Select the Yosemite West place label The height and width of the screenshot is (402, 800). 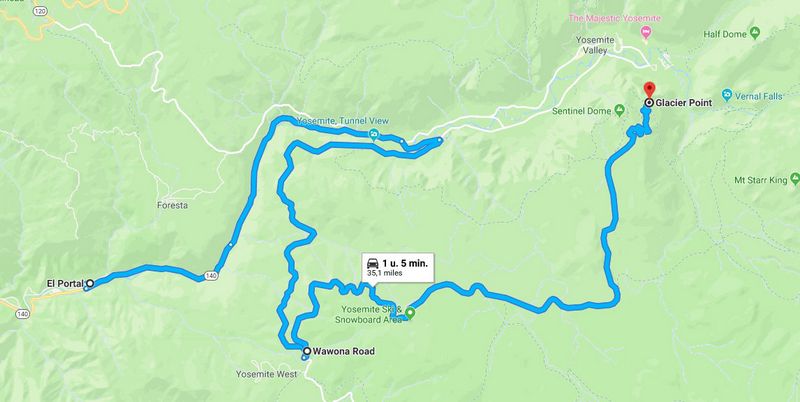click(x=266, y=374)
